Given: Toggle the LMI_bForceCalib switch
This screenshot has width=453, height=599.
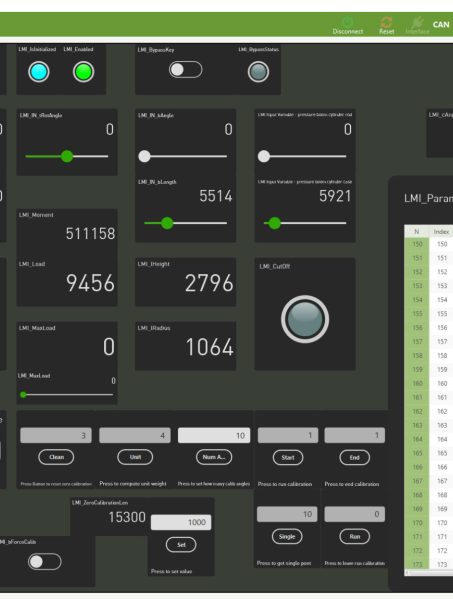Looking at the screenshot, I should pyautogui.click(x=45, y=562).
